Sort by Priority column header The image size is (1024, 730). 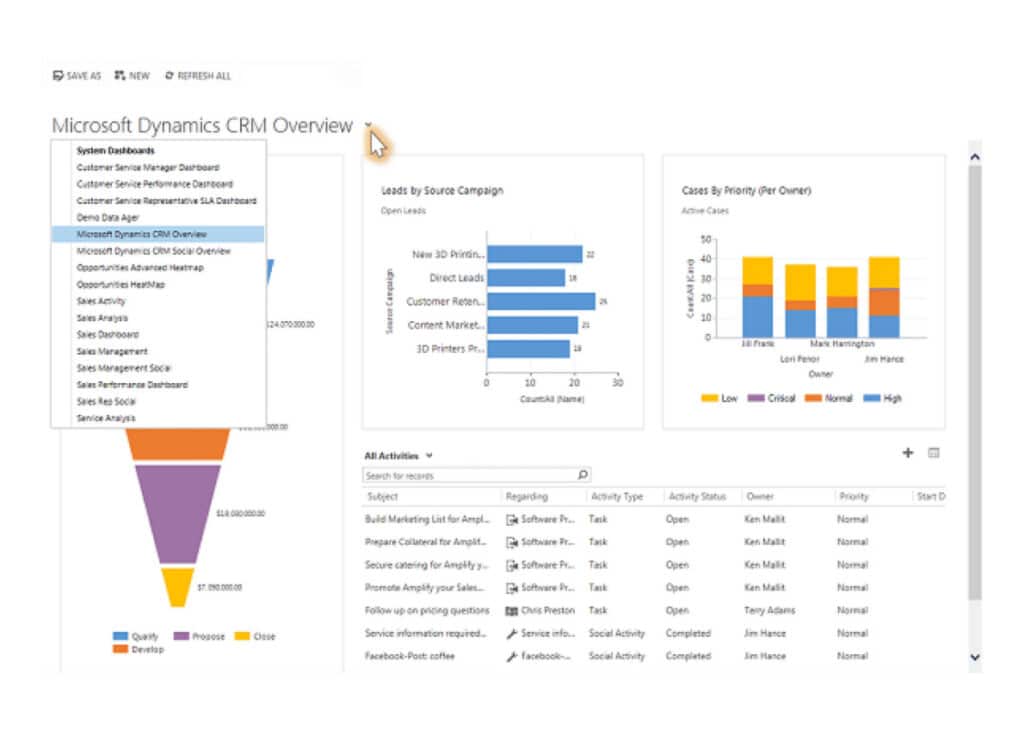pyautogui.click(x=854, y=497)
